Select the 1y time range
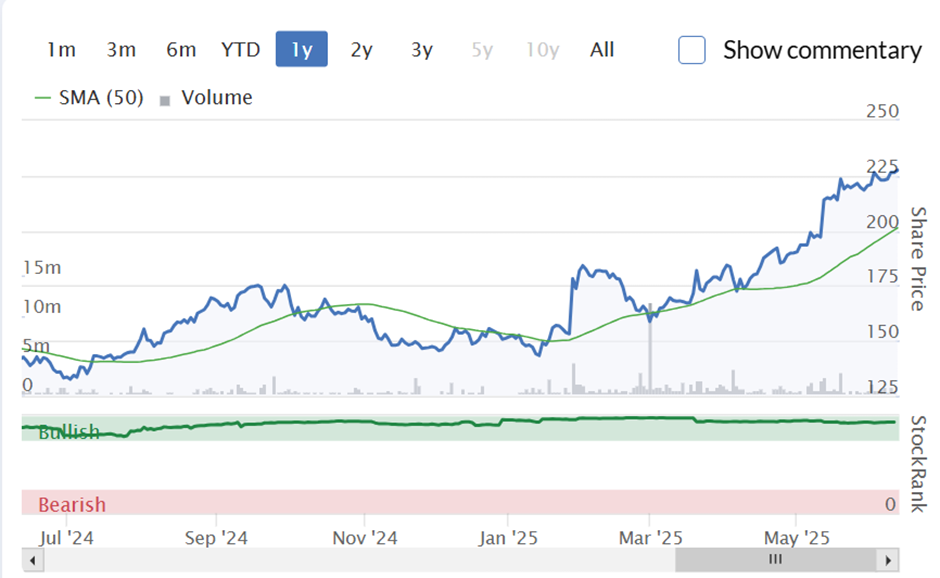Screen dimensions: 940x578 click(302, 49)
